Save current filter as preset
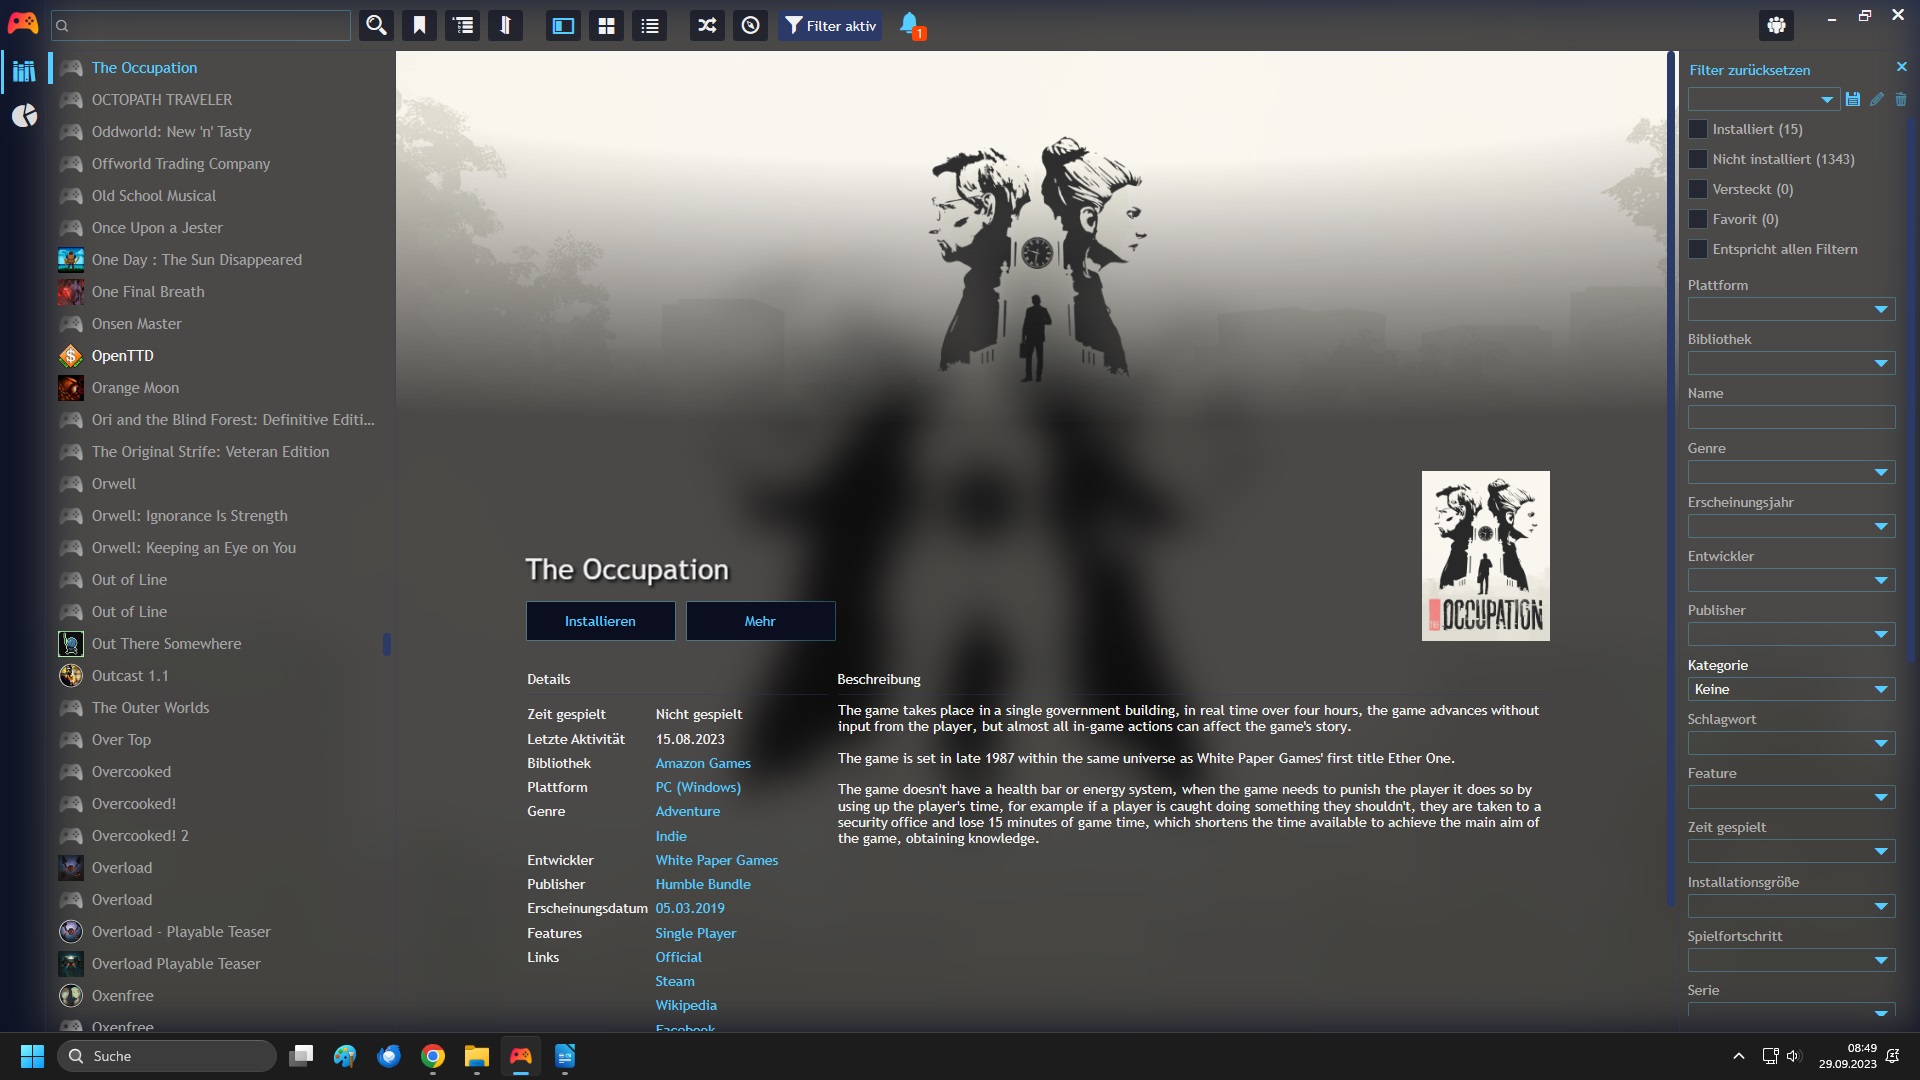 1853,99
